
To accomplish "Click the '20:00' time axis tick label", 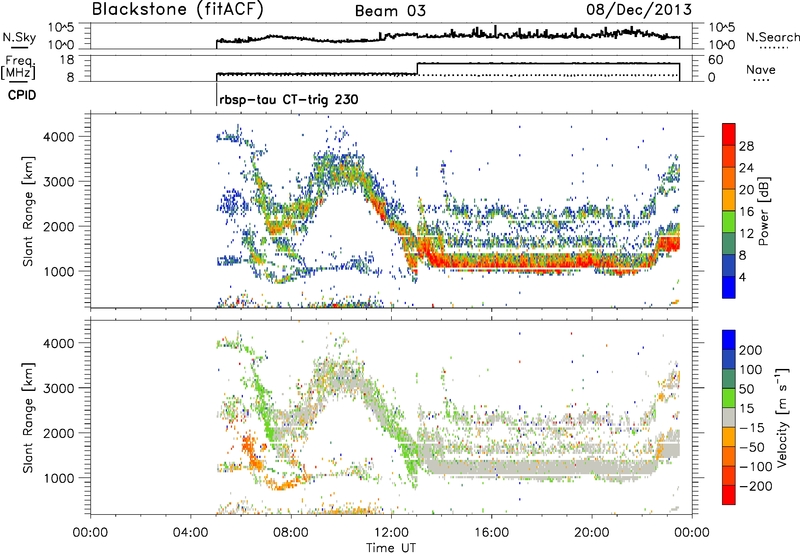I will 591,533.
